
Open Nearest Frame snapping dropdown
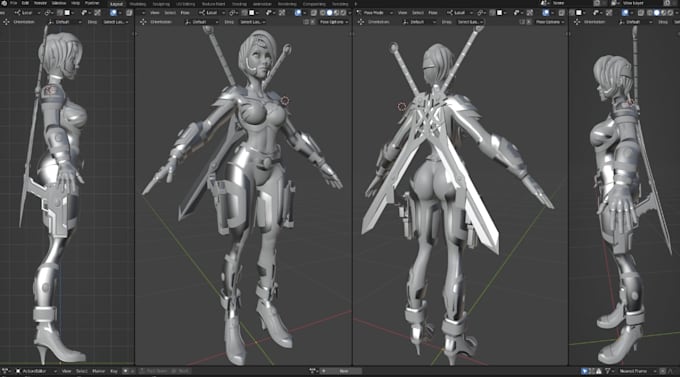coord(638,371)
